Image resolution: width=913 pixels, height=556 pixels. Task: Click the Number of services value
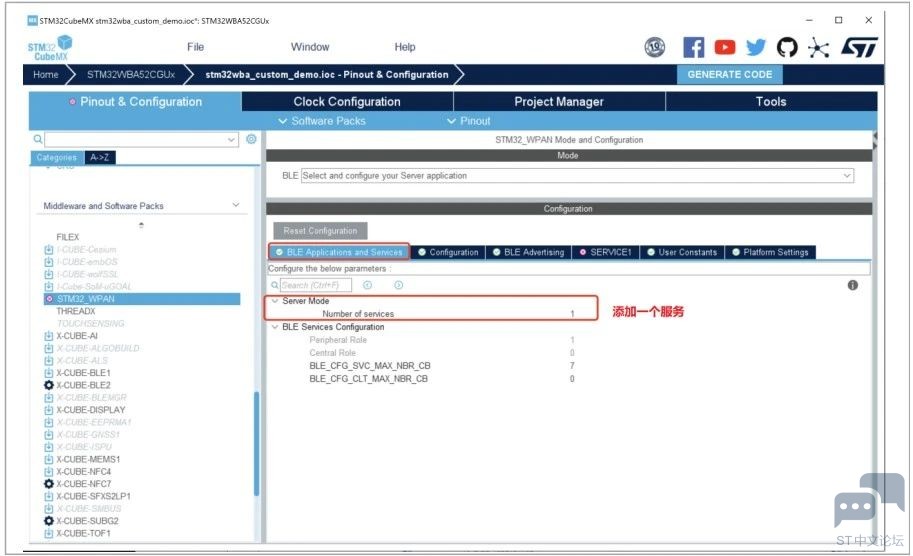click(572, 314)
